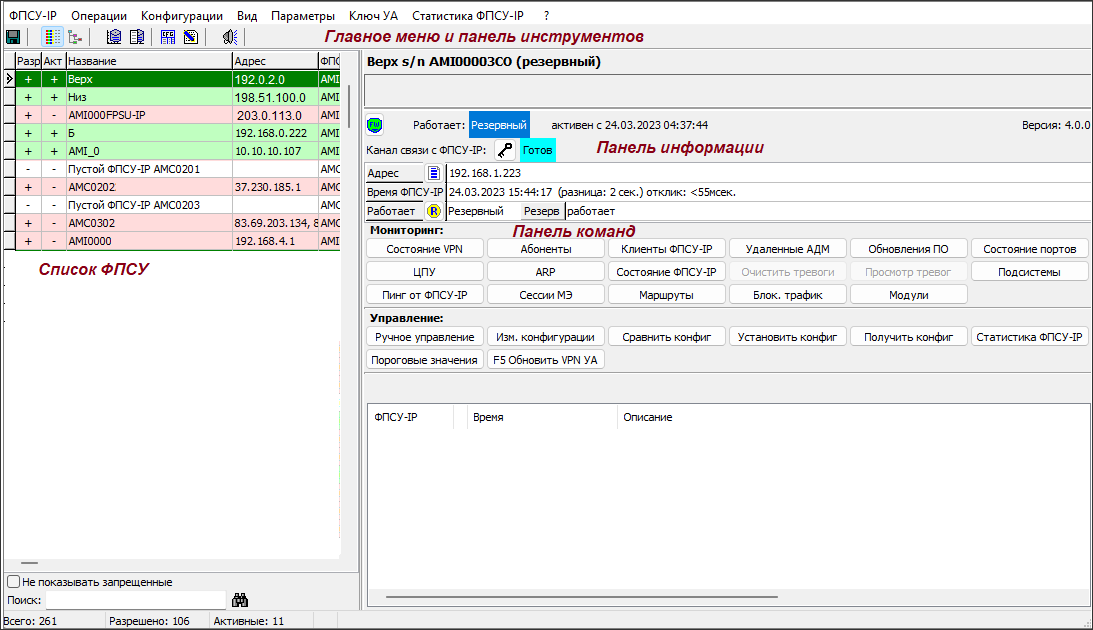The height and width of the screenshot is (630, 1093).
Task: Click the event log horizontal scrollbar
Action: [580, 597]
